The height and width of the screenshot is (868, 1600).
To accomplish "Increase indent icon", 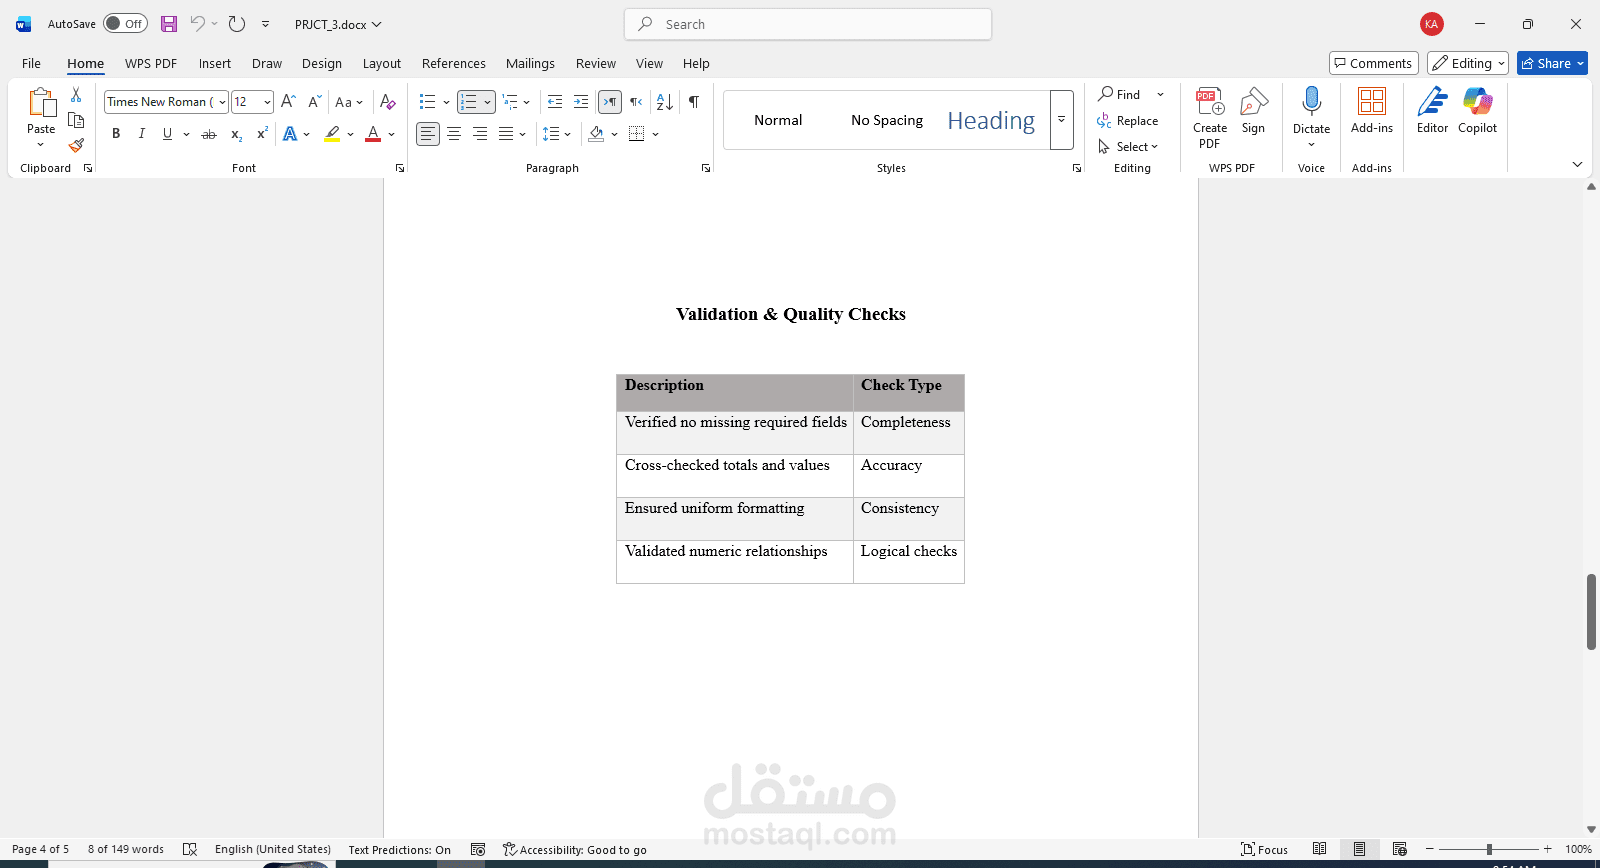I will (x=581, y=102).
